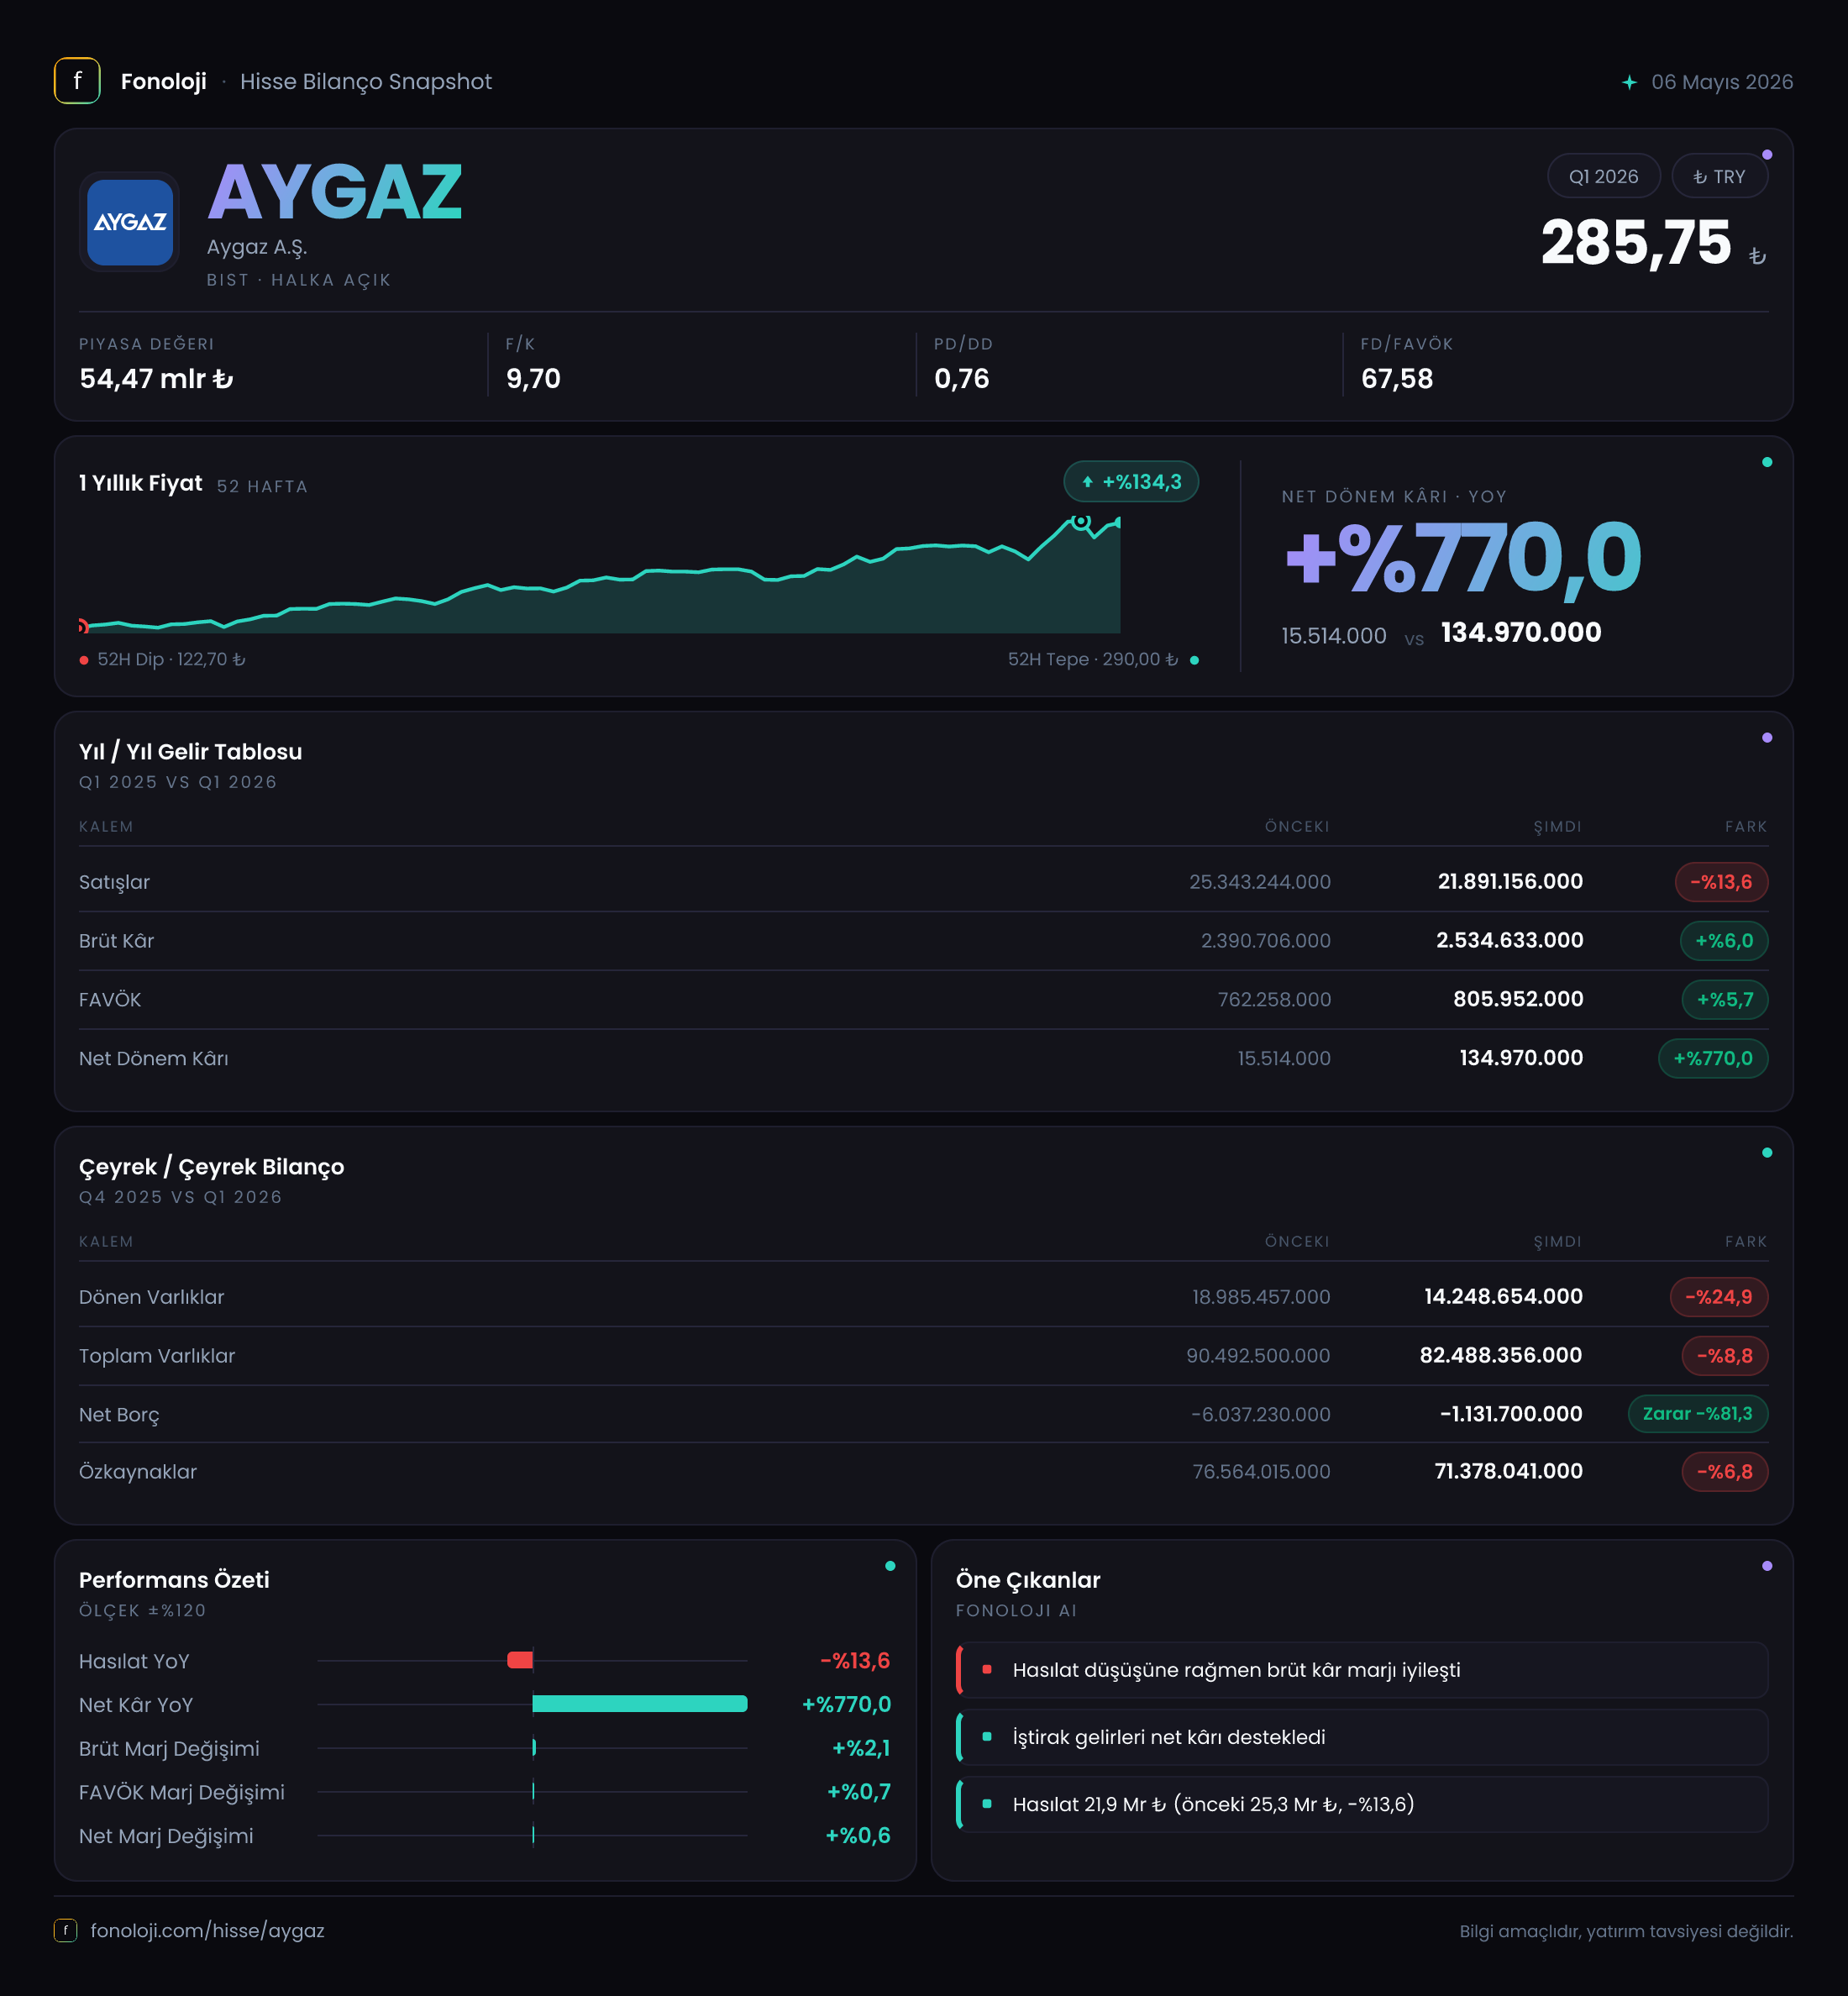Click the +%770,0 badge for Net Dönem Kârı
This screenshot has width=1848, height=1996.
click(1712, 1058)
